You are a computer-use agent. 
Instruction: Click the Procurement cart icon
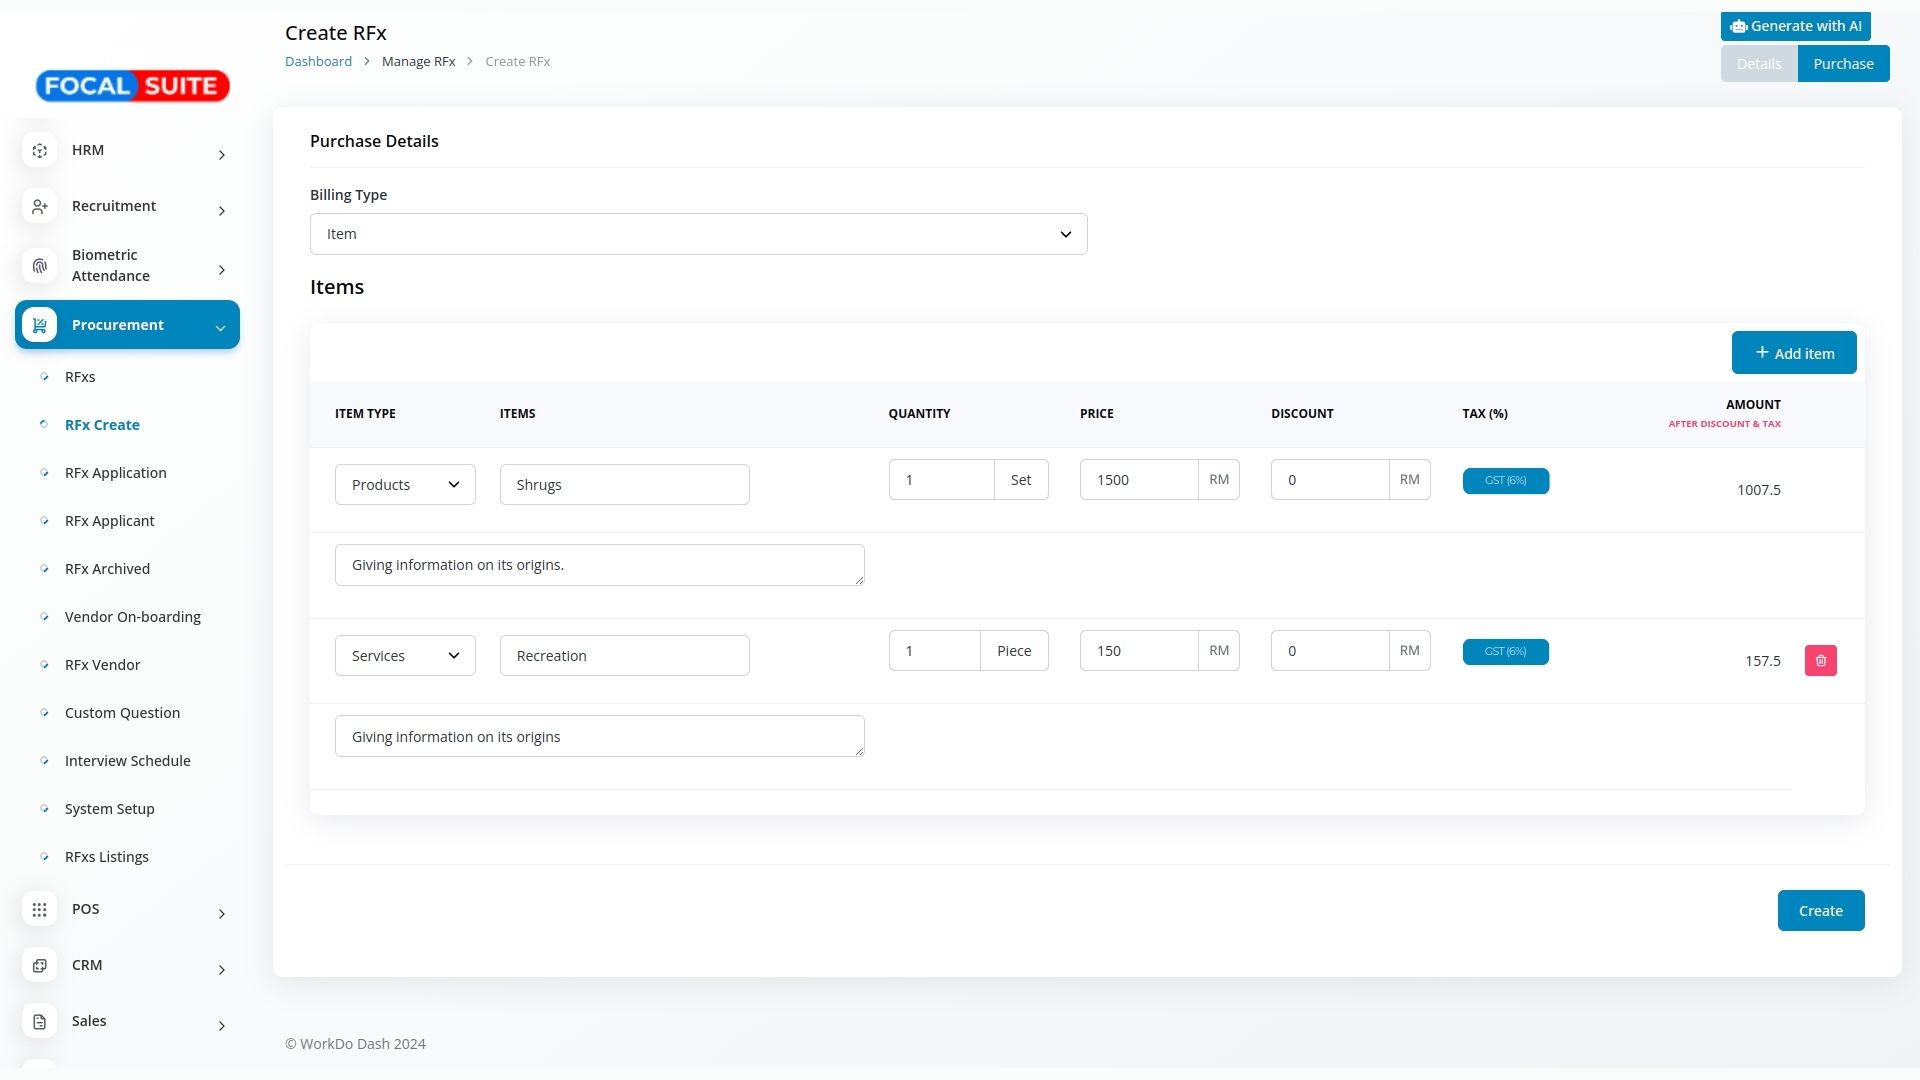pyautogui.click(x=39, y=325)
